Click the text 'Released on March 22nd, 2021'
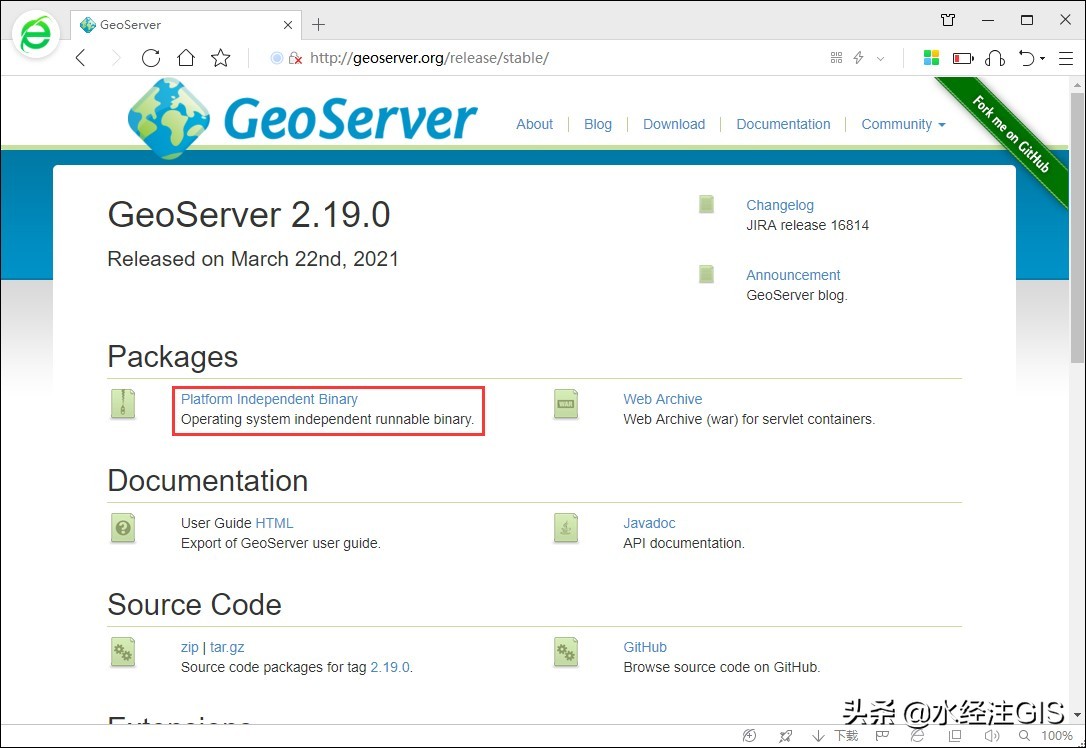Image resolution: width=1086 pixels, height=748 pixels. [253, 259]
